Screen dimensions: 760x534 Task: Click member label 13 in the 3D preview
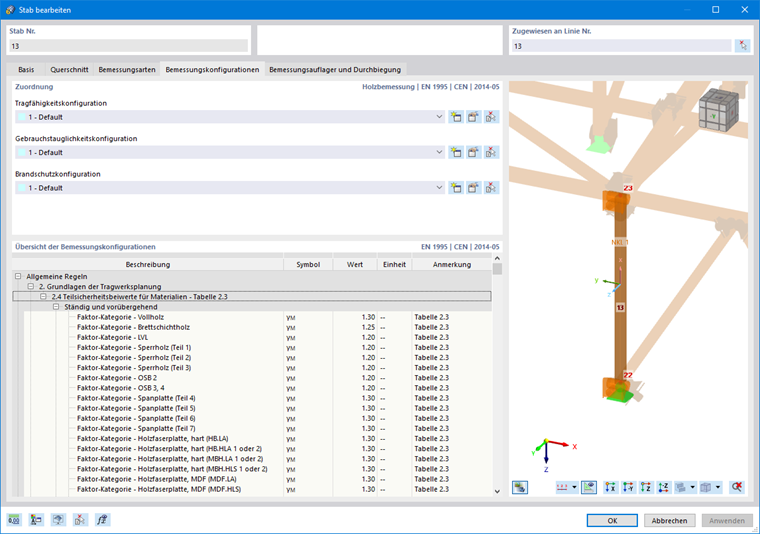(x=620, y=307)
